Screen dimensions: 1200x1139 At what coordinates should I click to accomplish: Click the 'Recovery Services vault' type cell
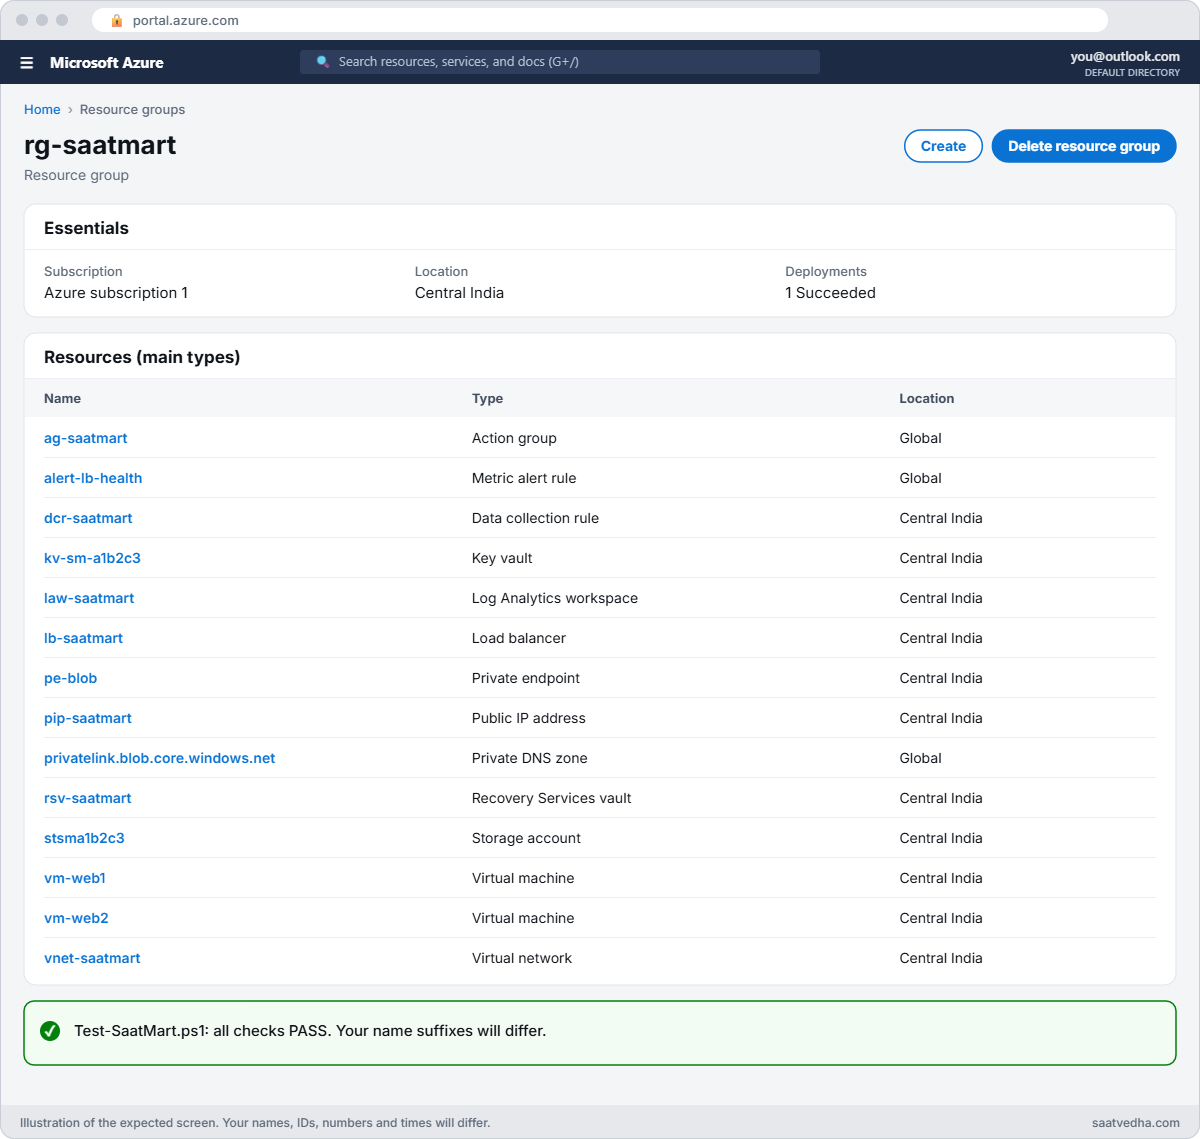coord(552,798)
